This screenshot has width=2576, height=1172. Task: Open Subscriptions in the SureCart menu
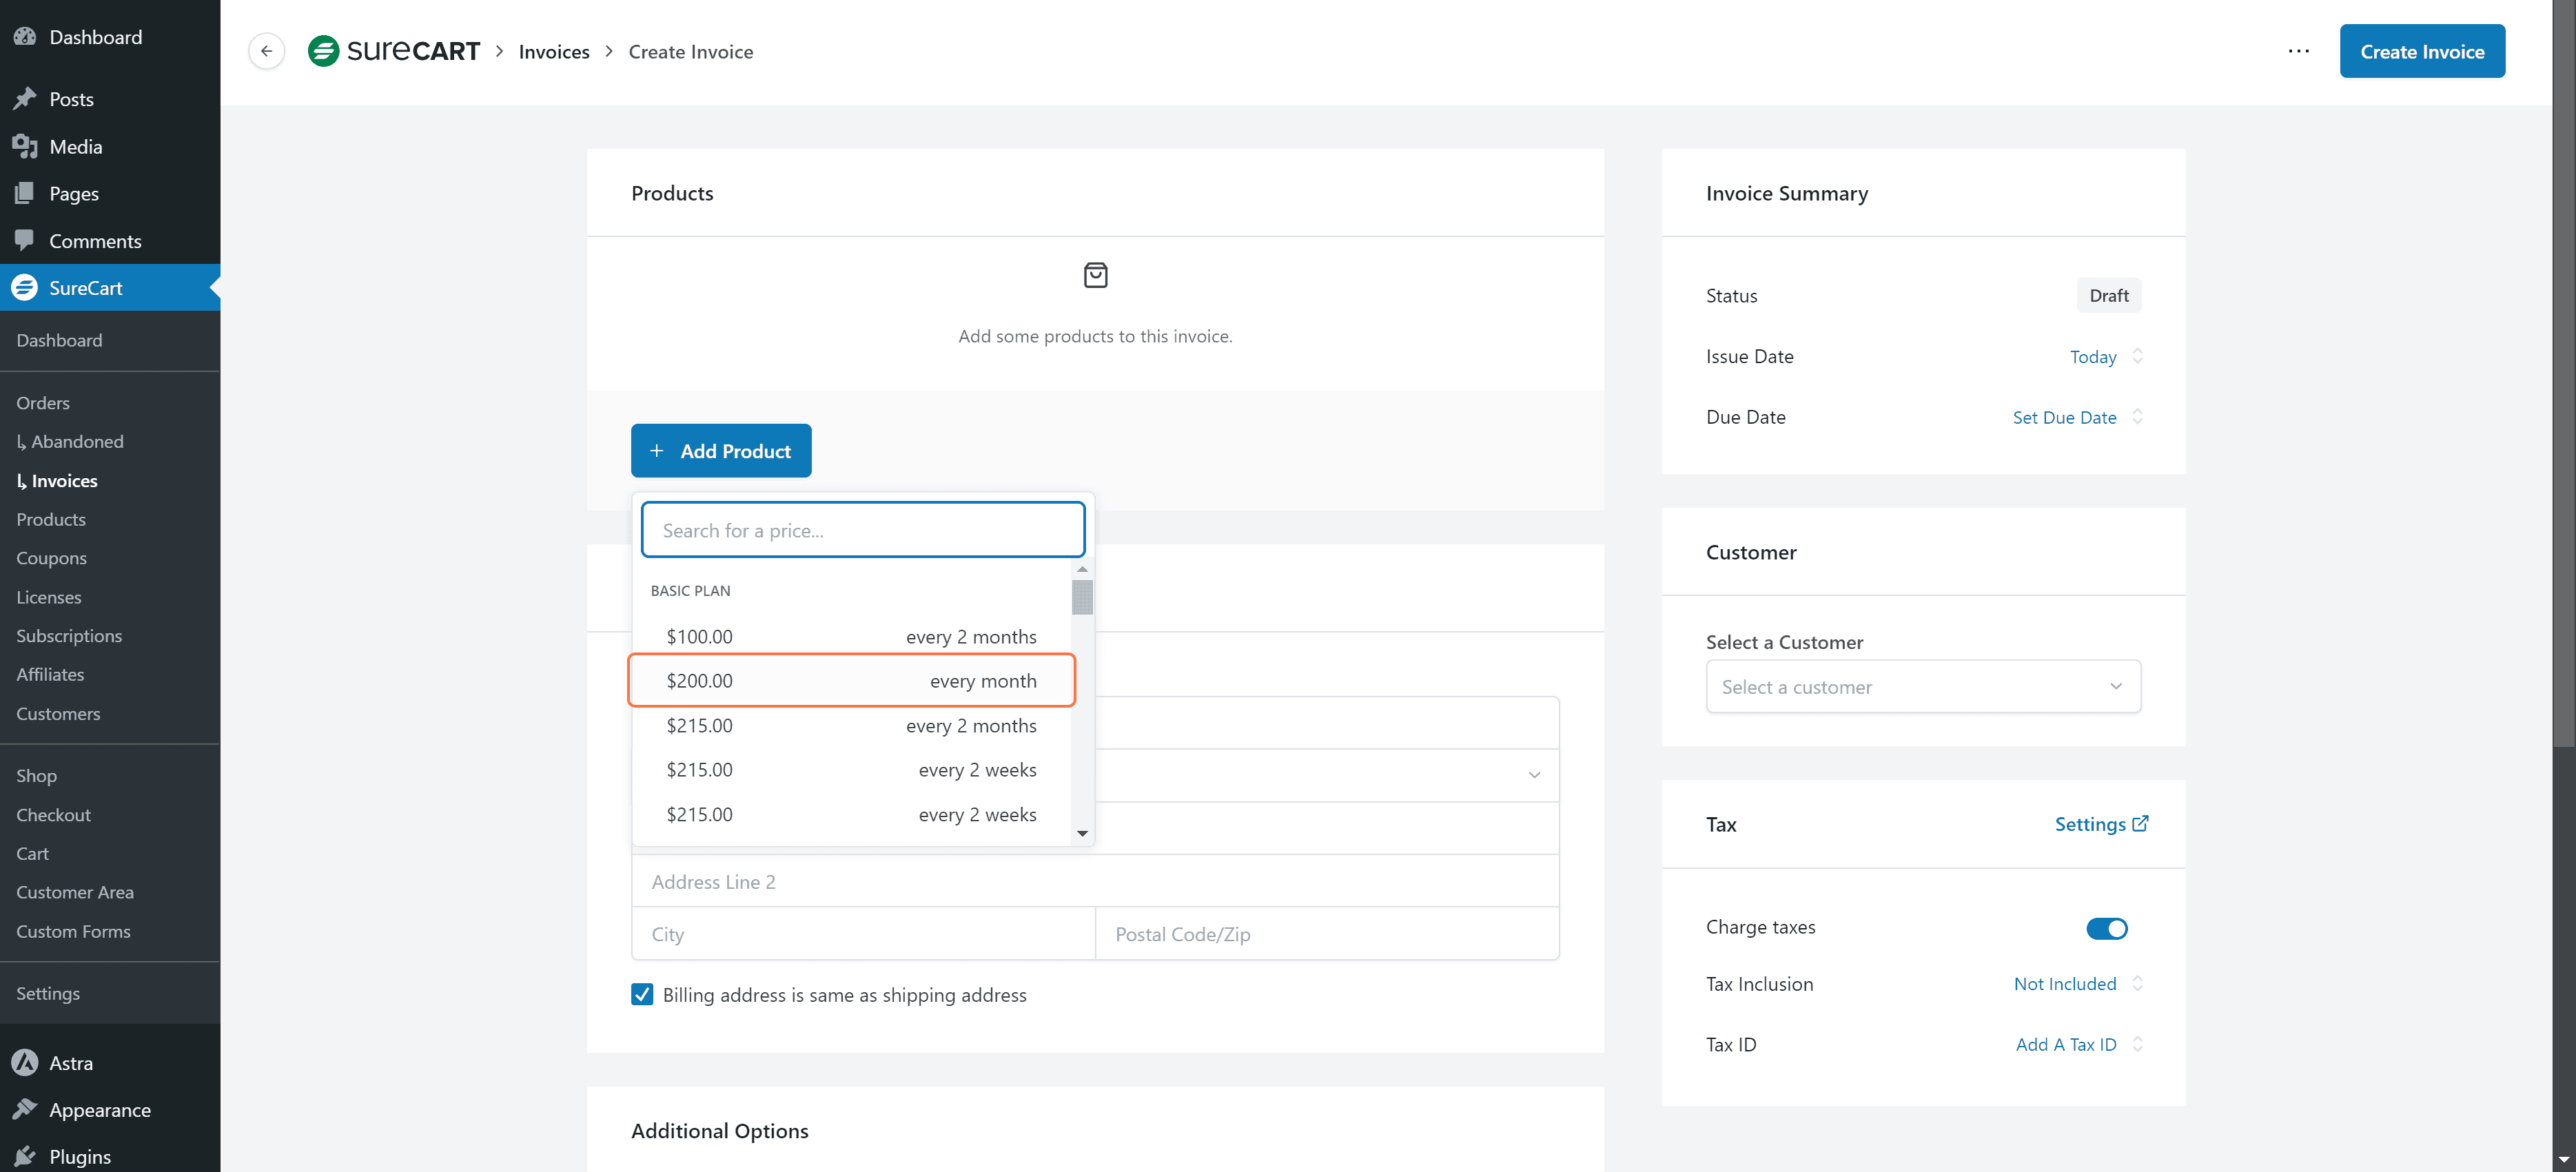69,635
